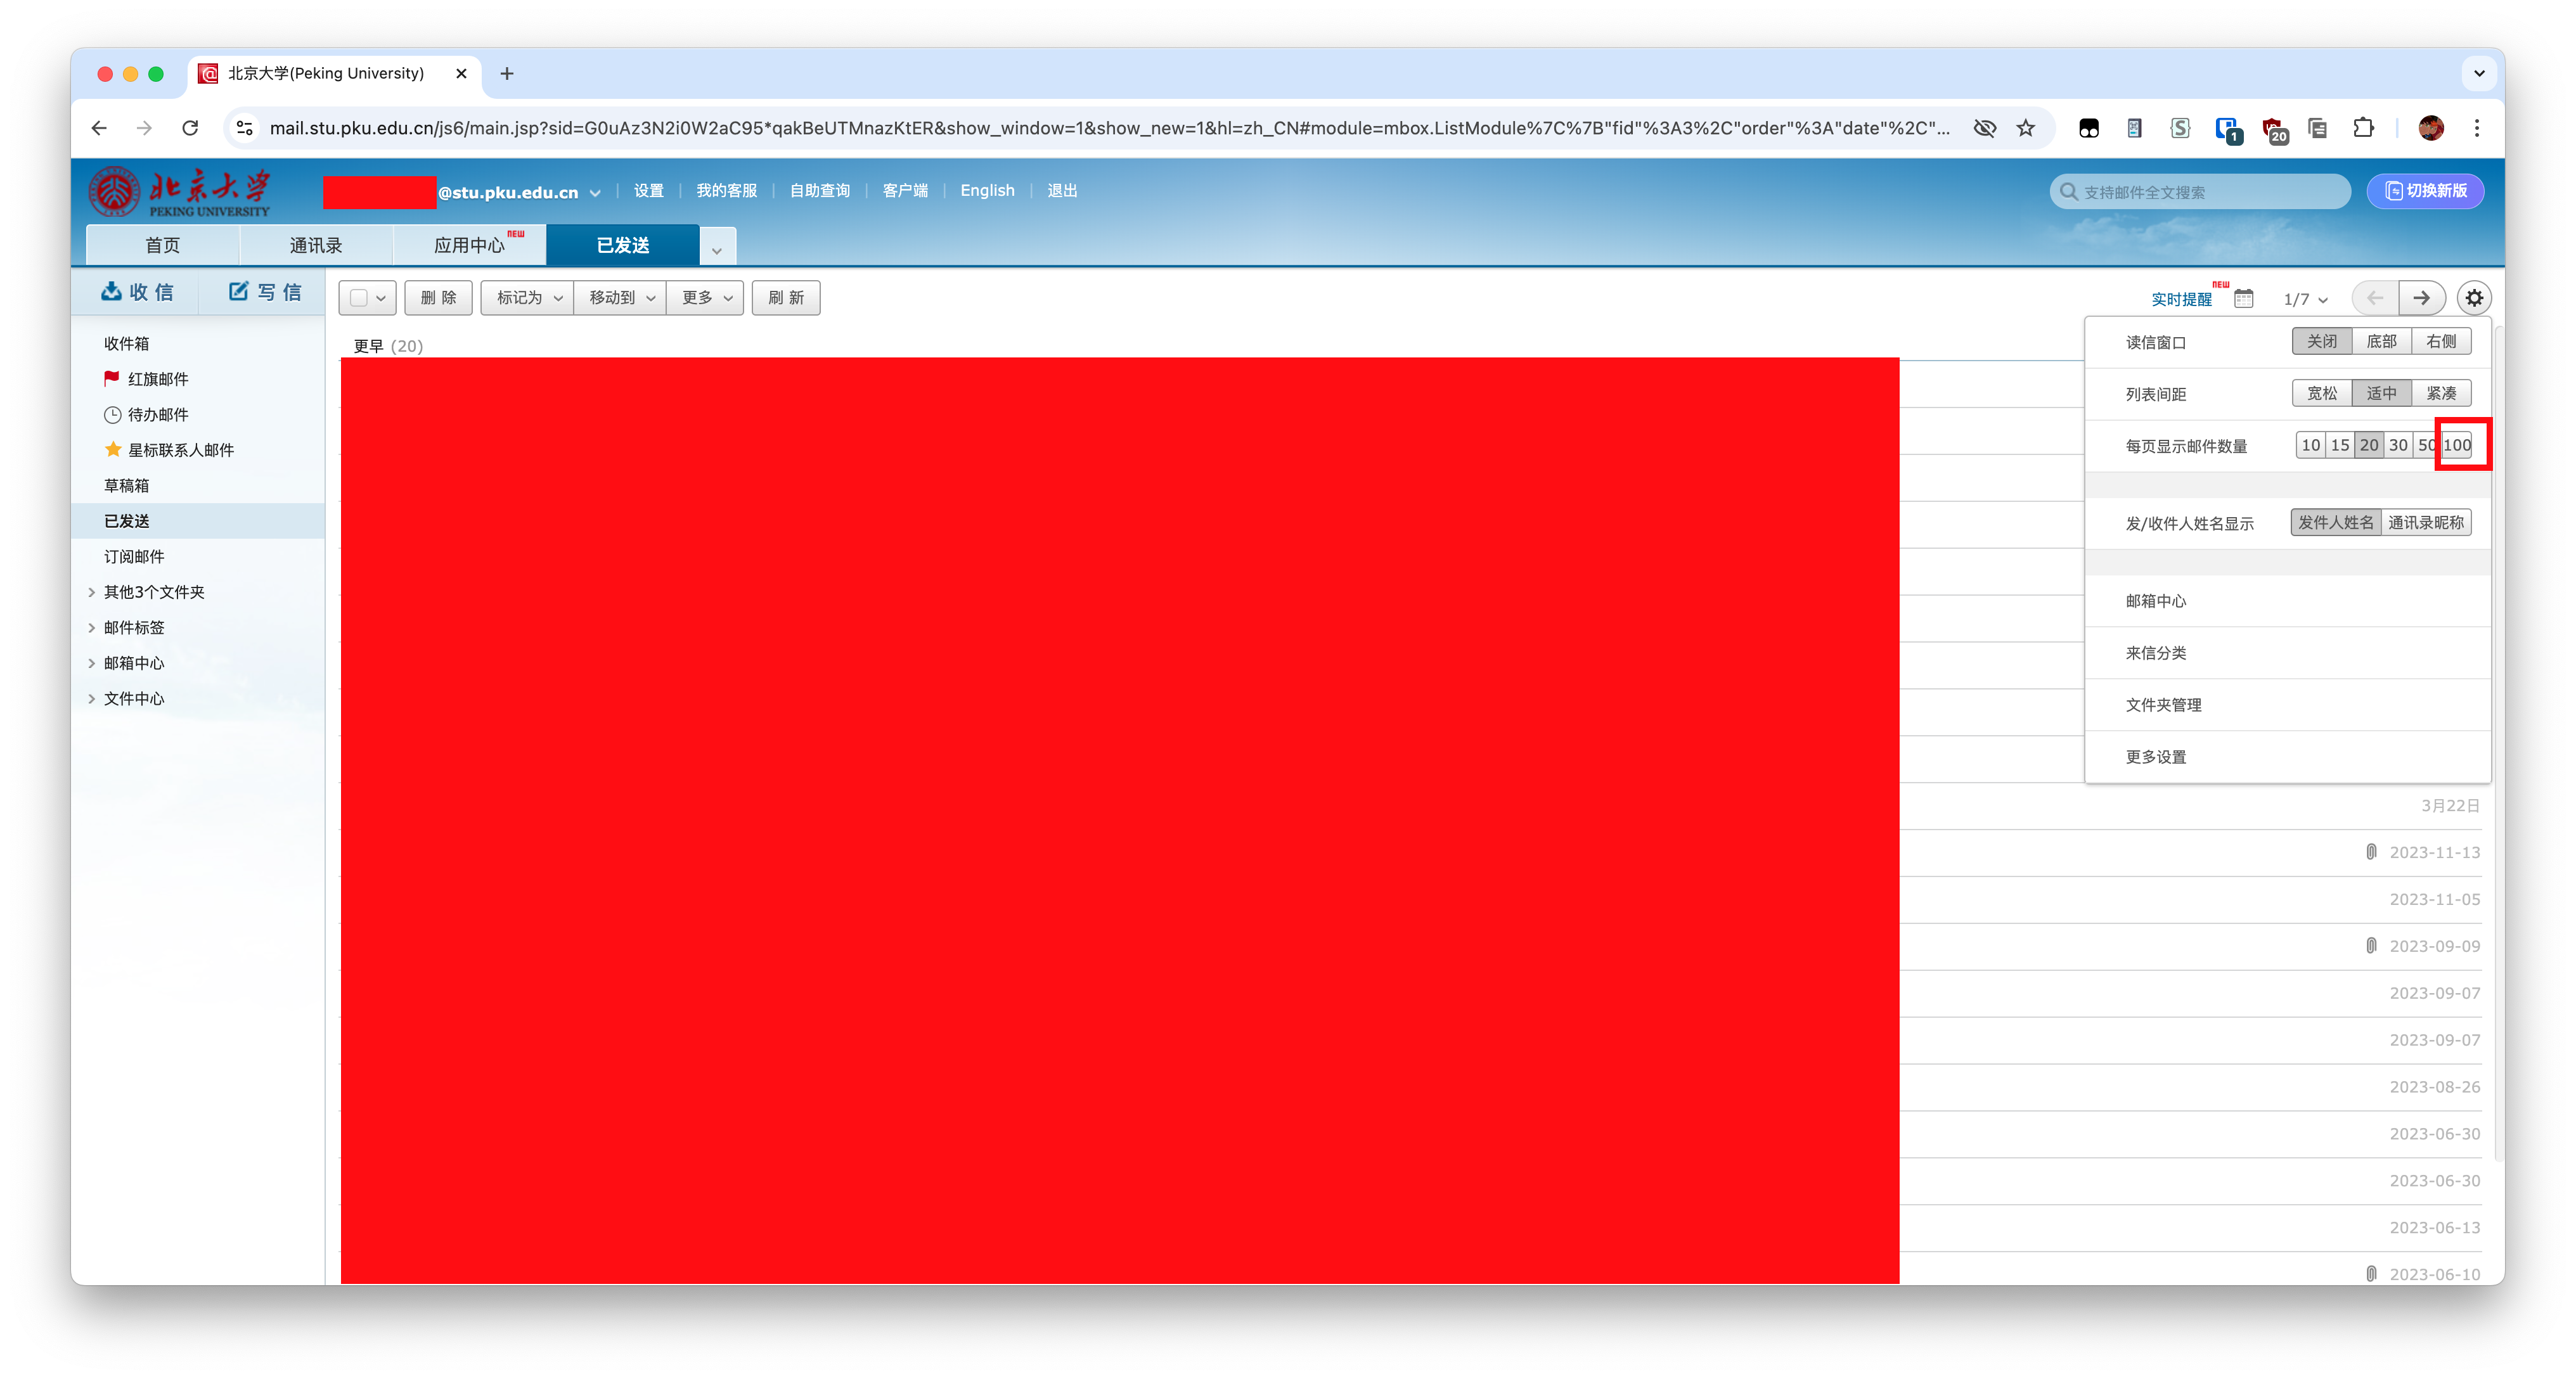
Task: Click the star icon for 星标联系人邮件
Action: (x=112, y=449)
